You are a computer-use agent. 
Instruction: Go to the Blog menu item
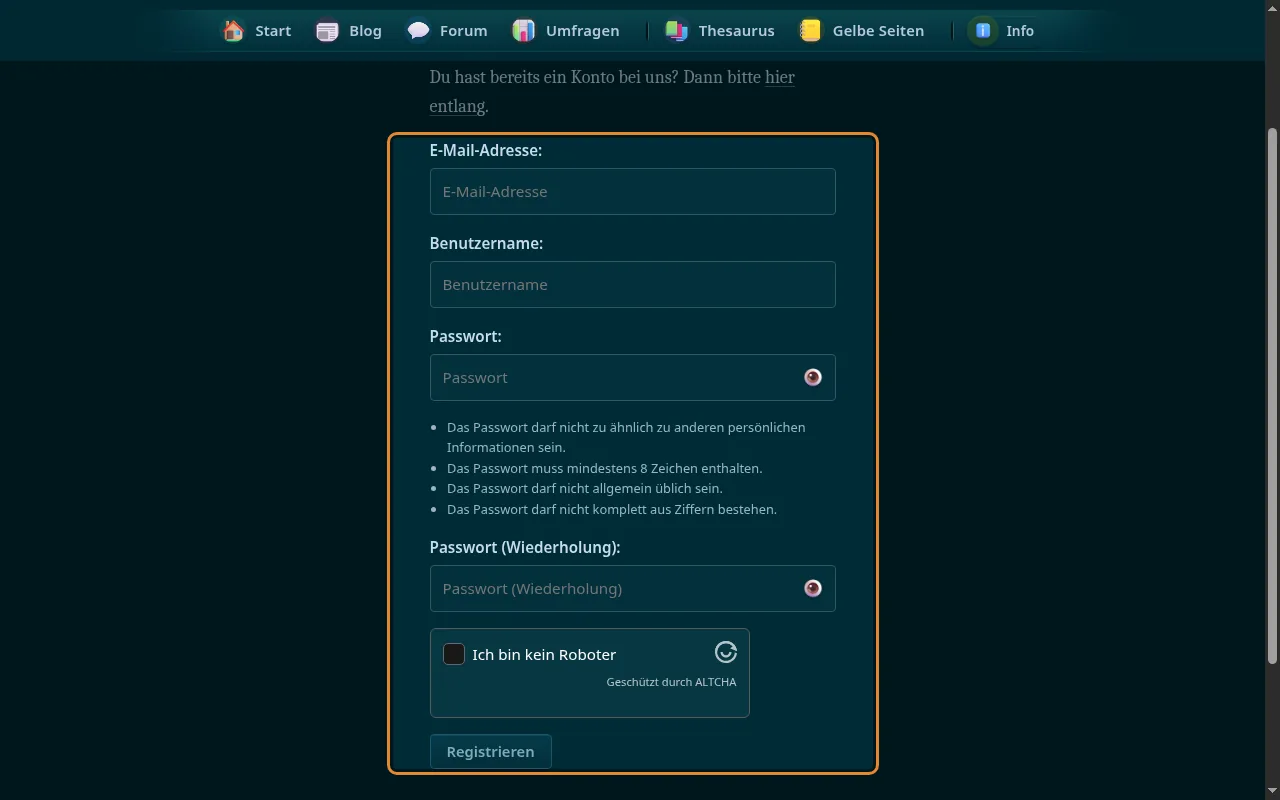point(349,31)
